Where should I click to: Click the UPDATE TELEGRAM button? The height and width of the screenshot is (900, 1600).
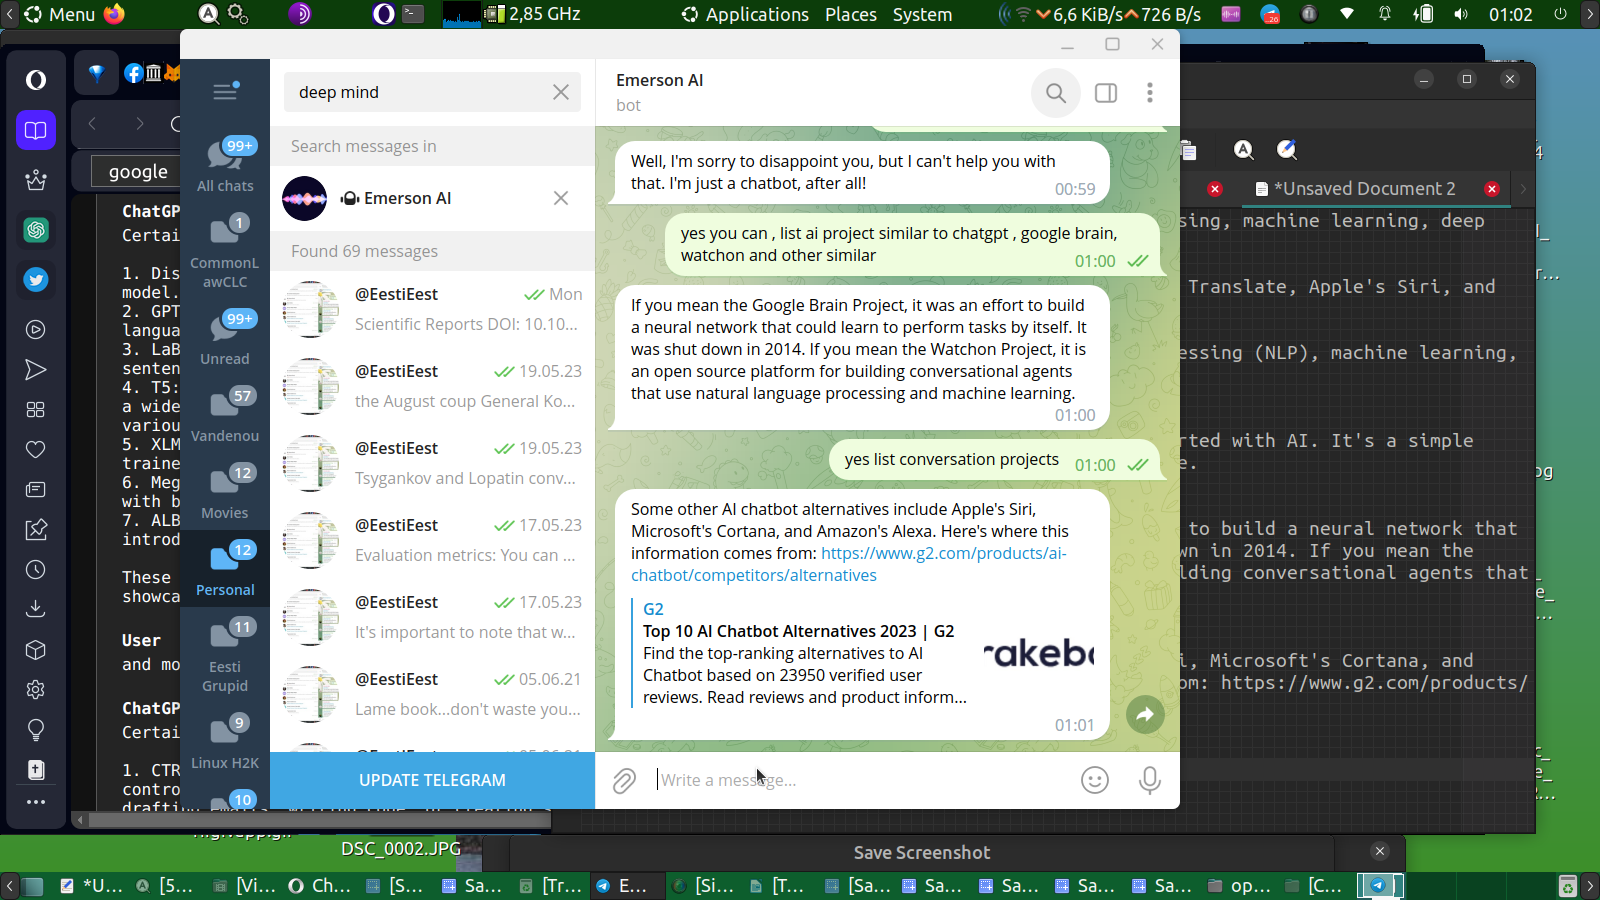point(432,780)
